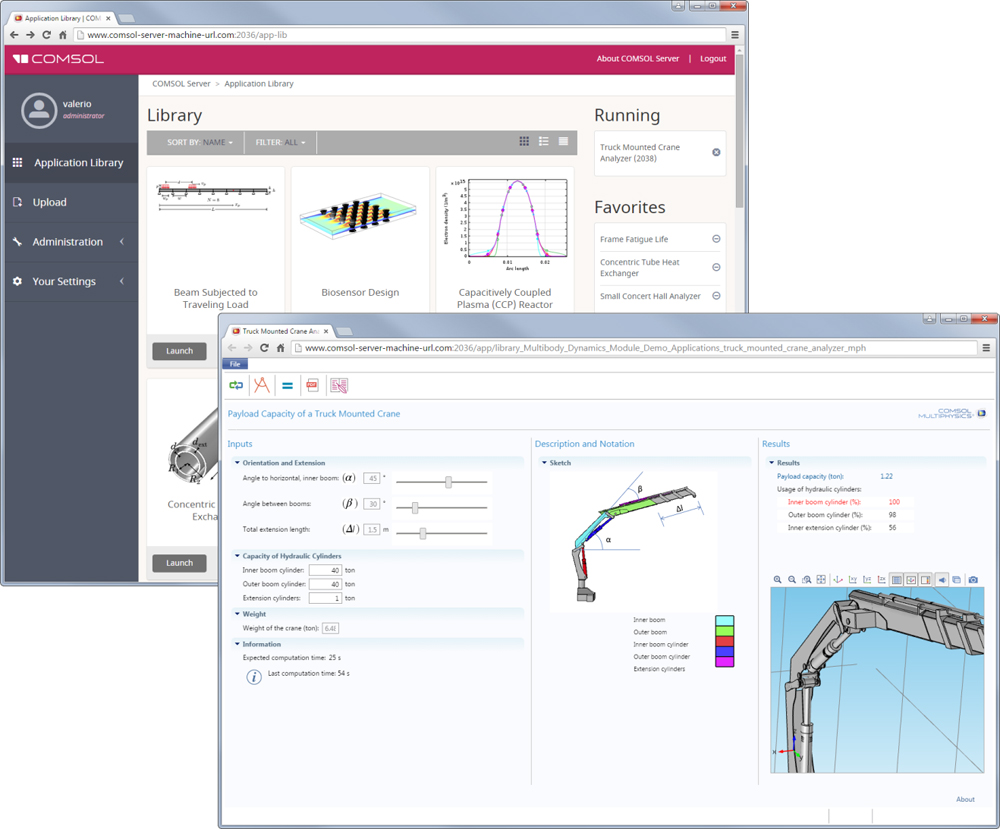Zoom in on the 3D crane view
1000x829 pixels.
click(x=777, y=580)
